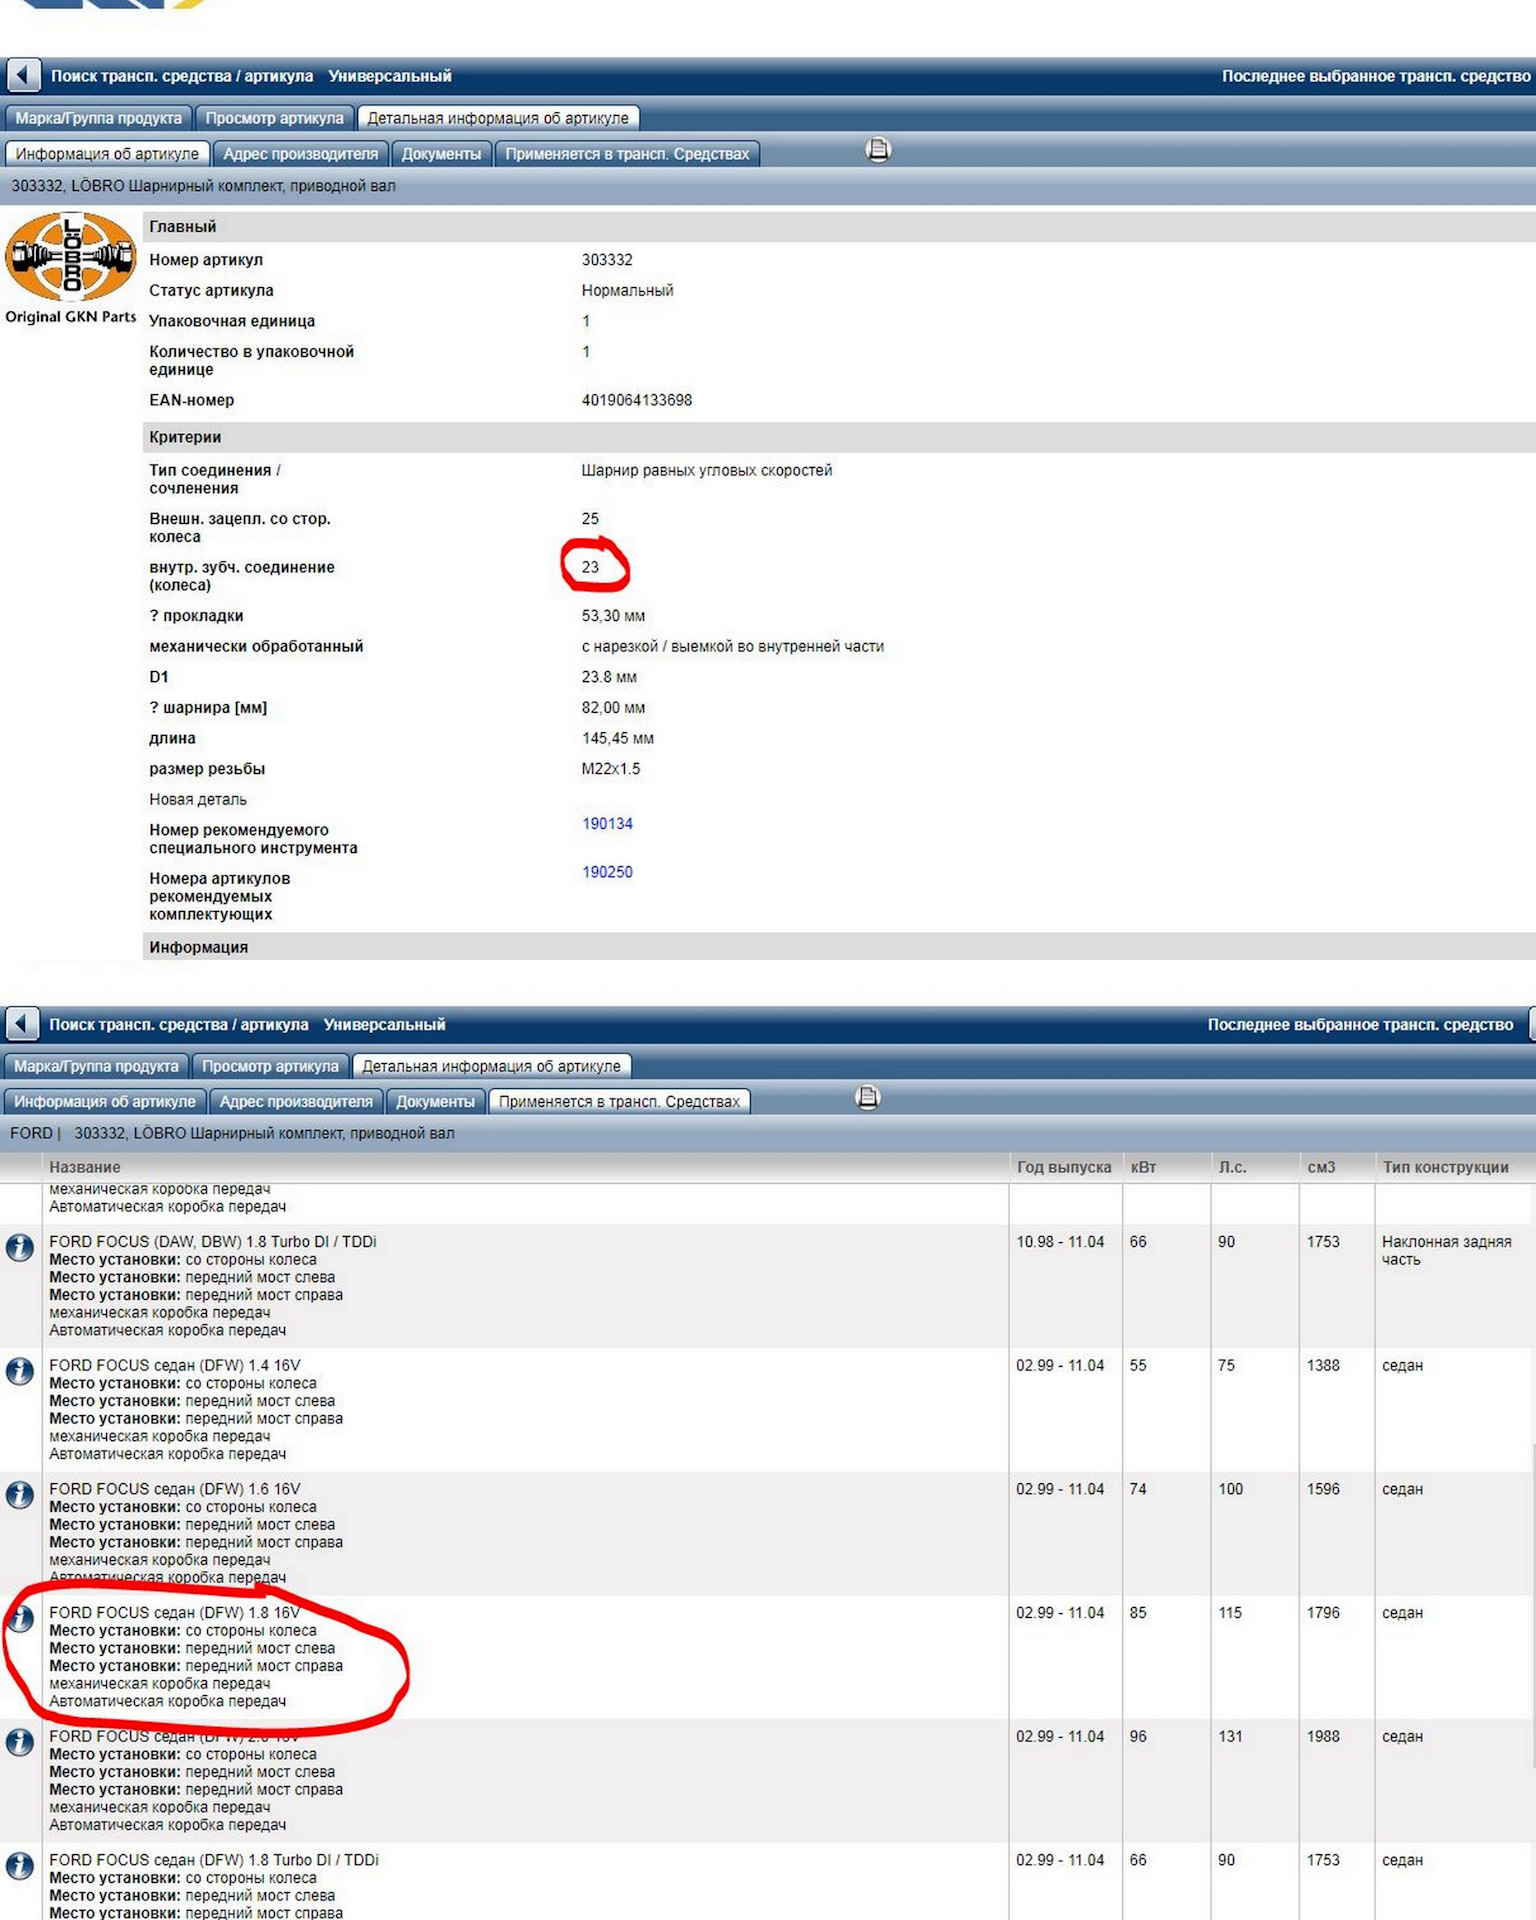The image size is (1536, 1920).
Task: Click the displacement value 1988
Action: (x=1323, y=1737)
